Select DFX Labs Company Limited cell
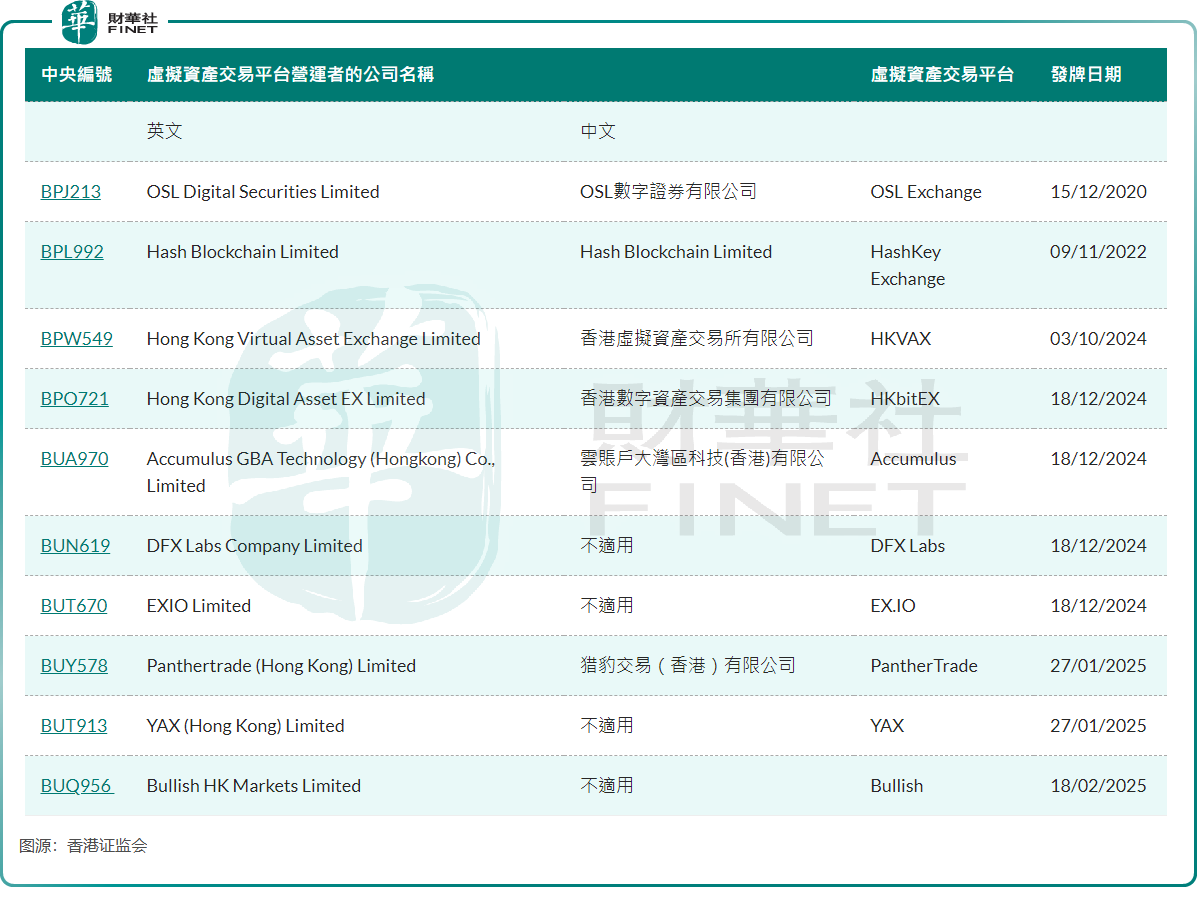The width and height of the screenshot is (1197, 907). pyautogui.click(x=254, y=546)
